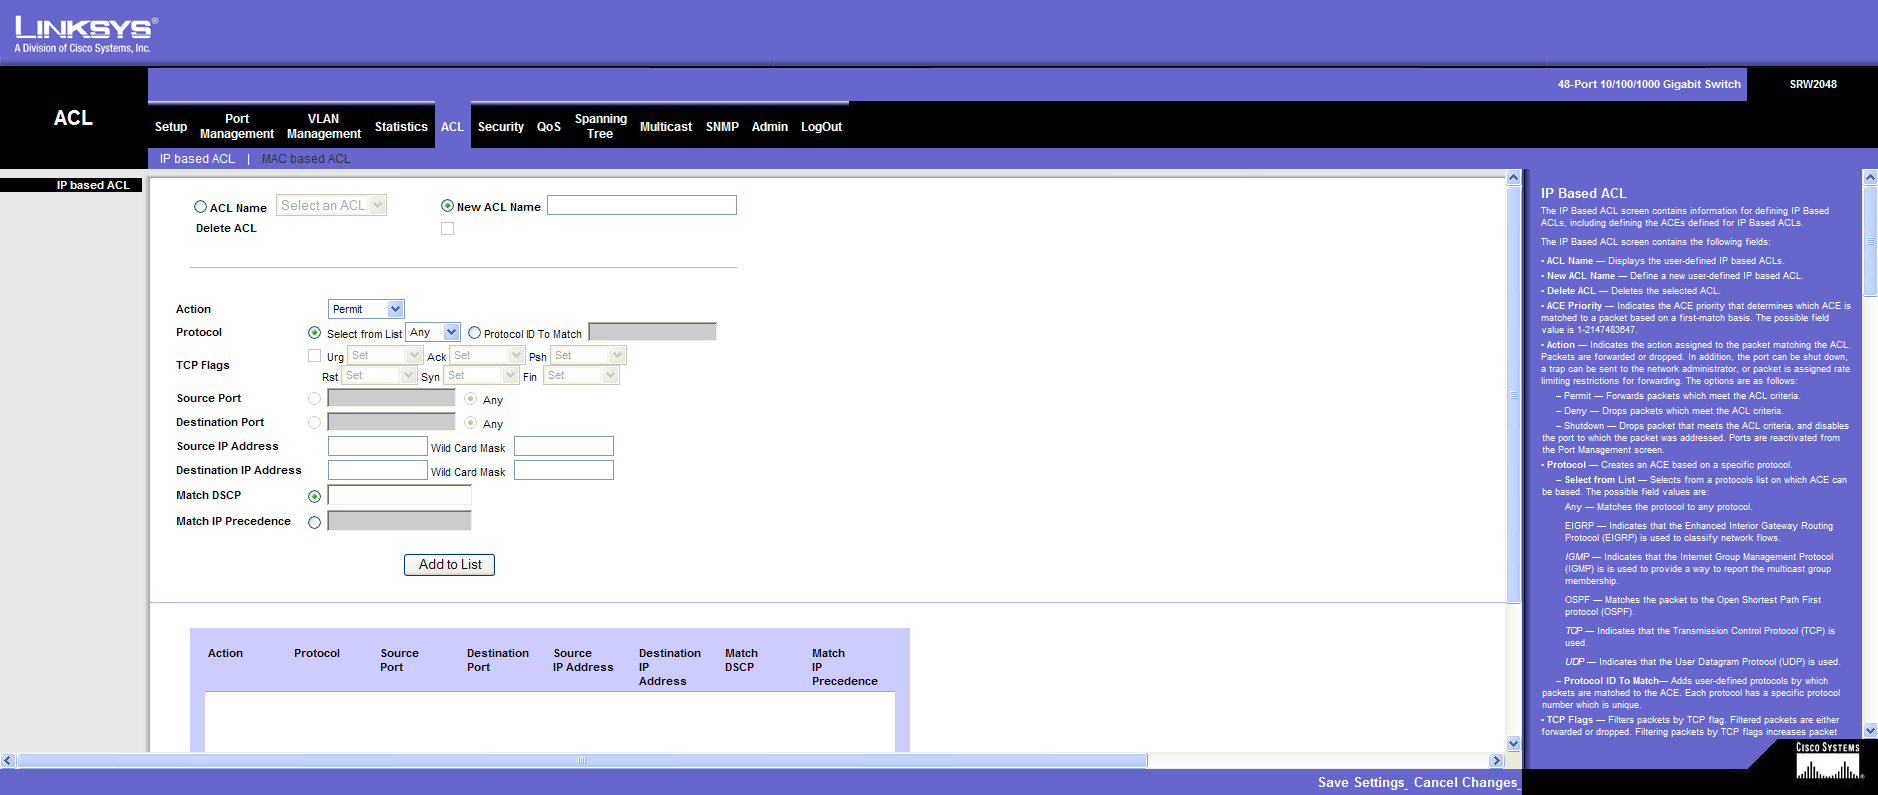
Task: Click help panel scroll up arrow
Action: click(x=1870, y=178)
